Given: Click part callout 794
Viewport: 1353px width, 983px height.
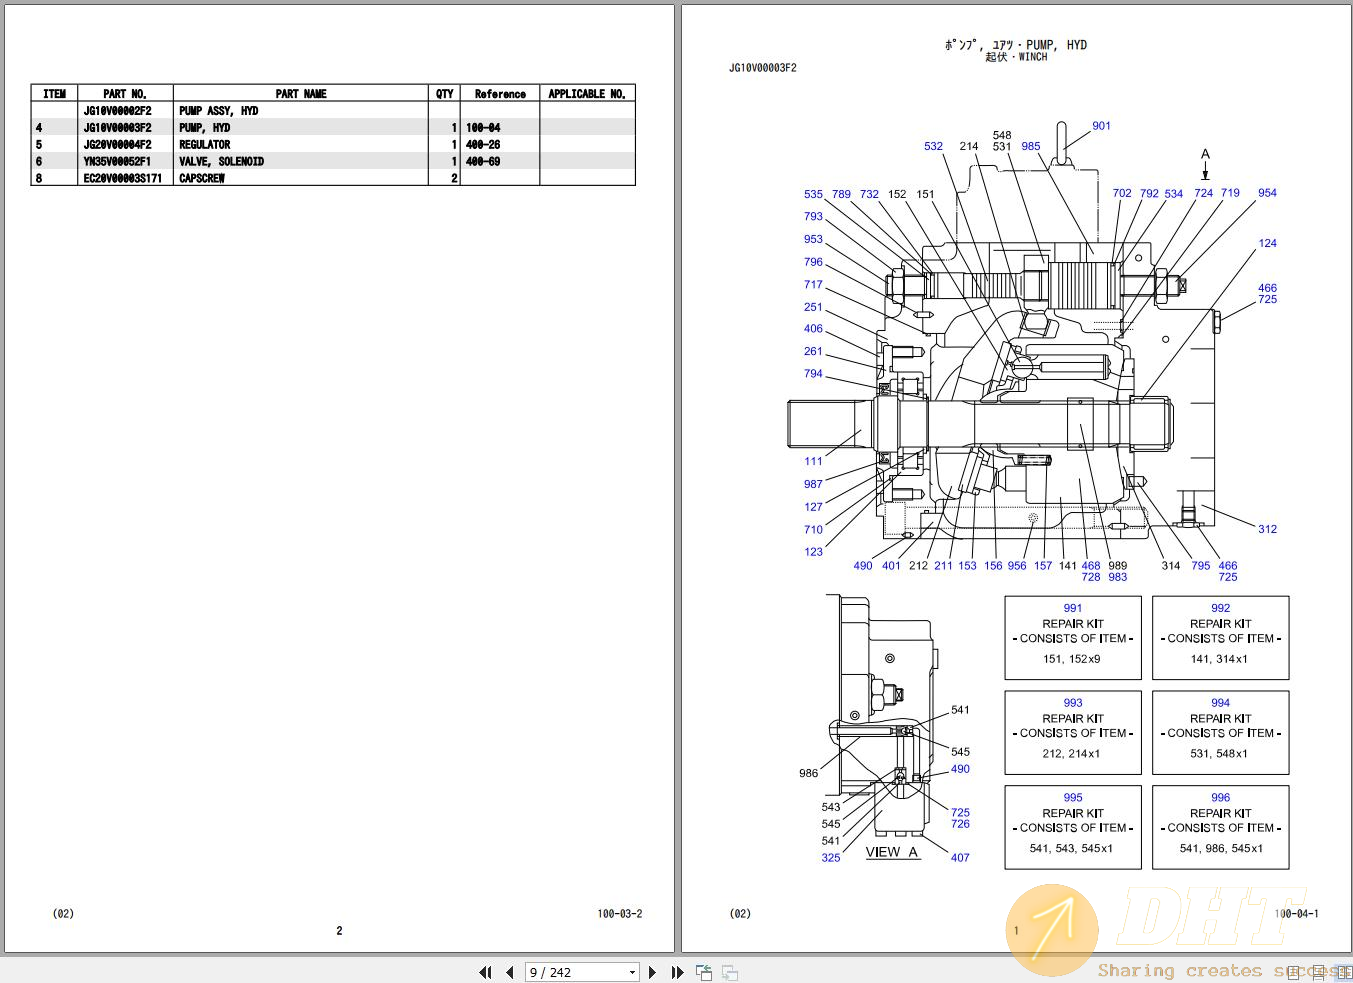Looking at the screenshot, I should (x=813, y=374).
